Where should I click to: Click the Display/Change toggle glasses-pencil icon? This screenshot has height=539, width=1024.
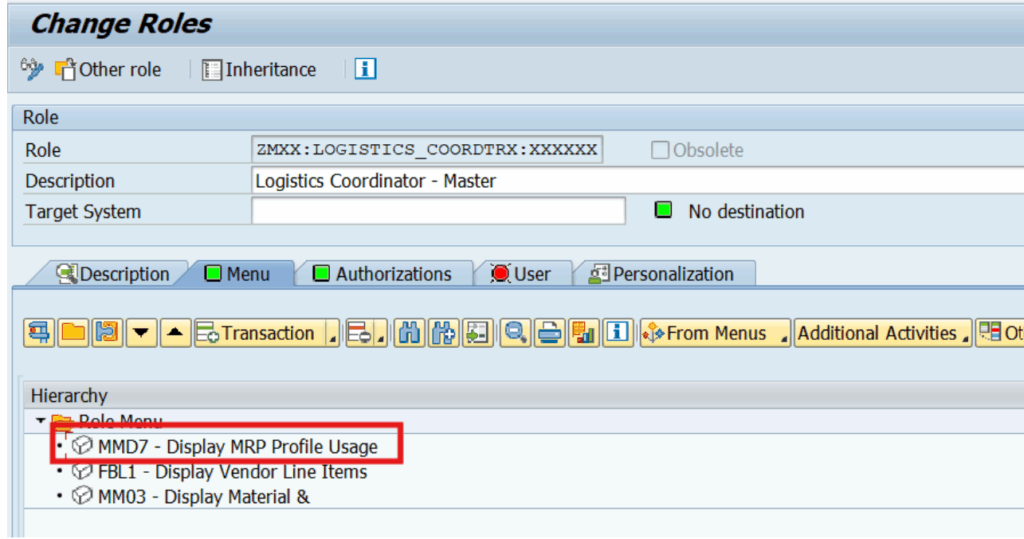pyautogui.click(x=31, y=69)
